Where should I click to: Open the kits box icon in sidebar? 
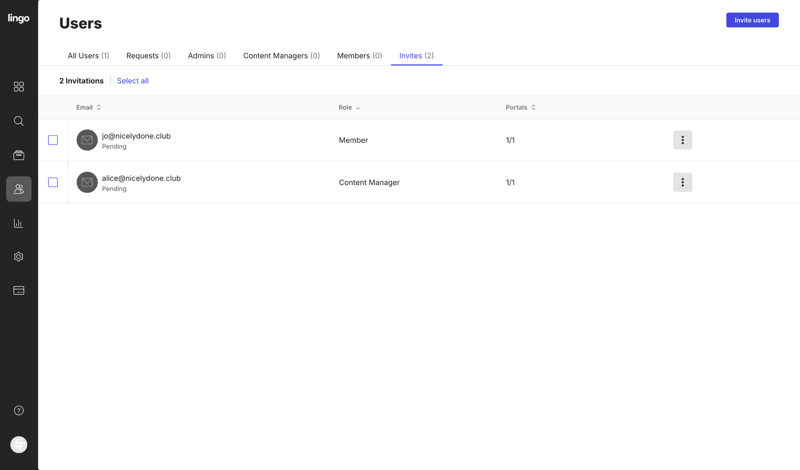coord(19,155)
